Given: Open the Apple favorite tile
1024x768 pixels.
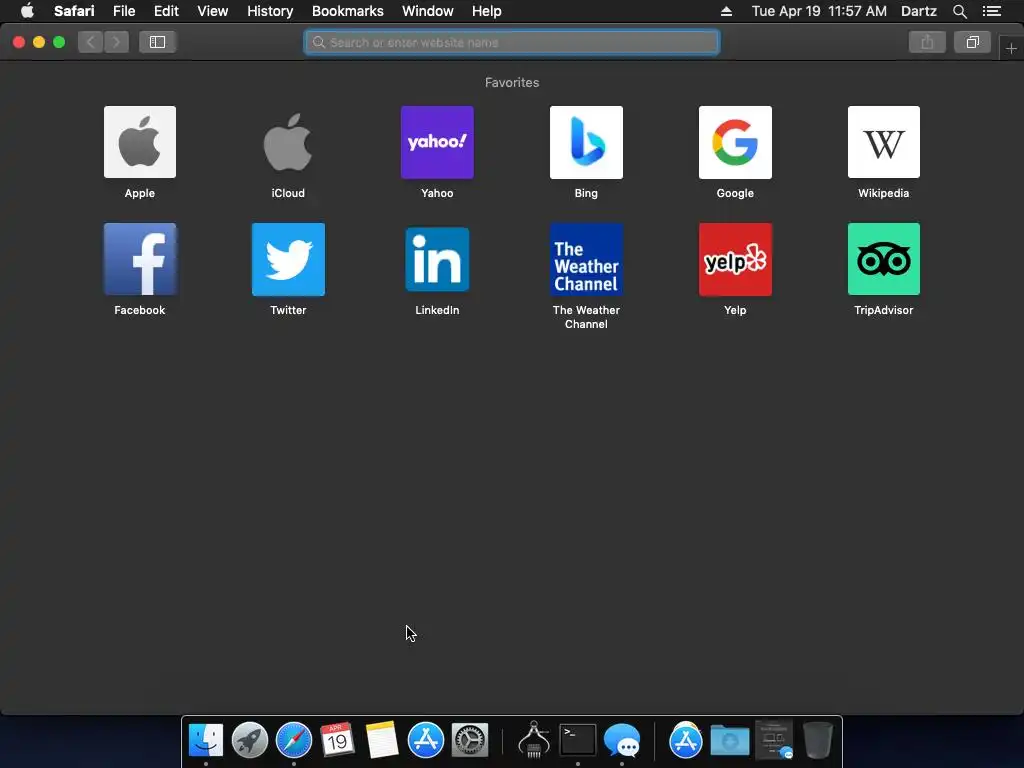Looking at the screenshot, I should (140, 142).
